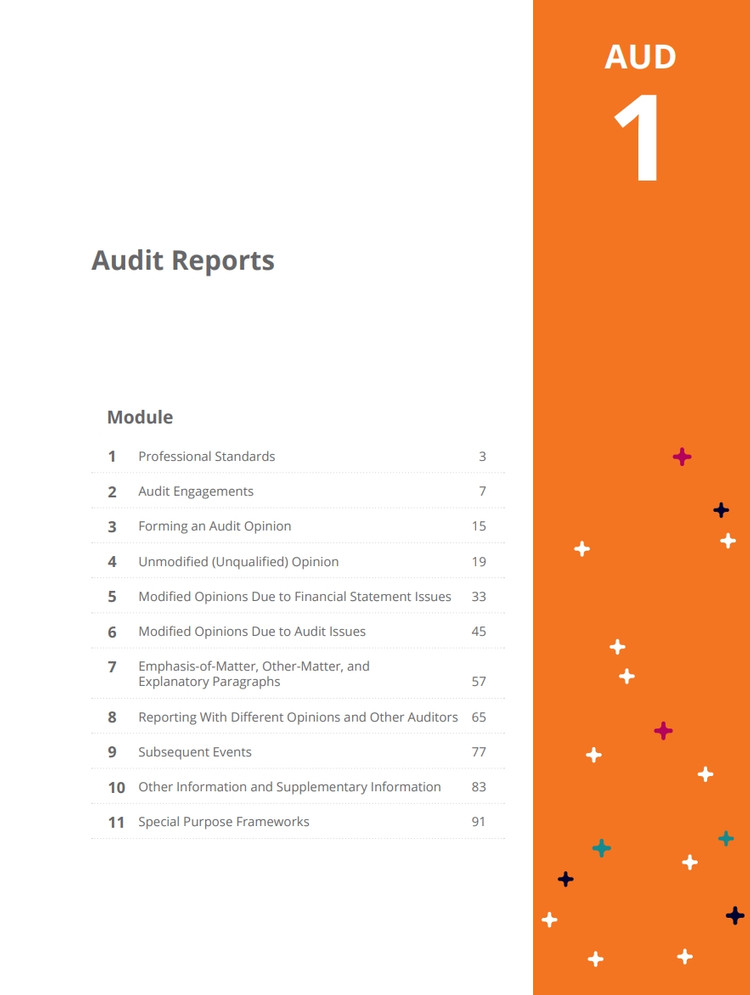
Task: Click the topmost dark navy plus icon
Action: click(x=721, y=510)
